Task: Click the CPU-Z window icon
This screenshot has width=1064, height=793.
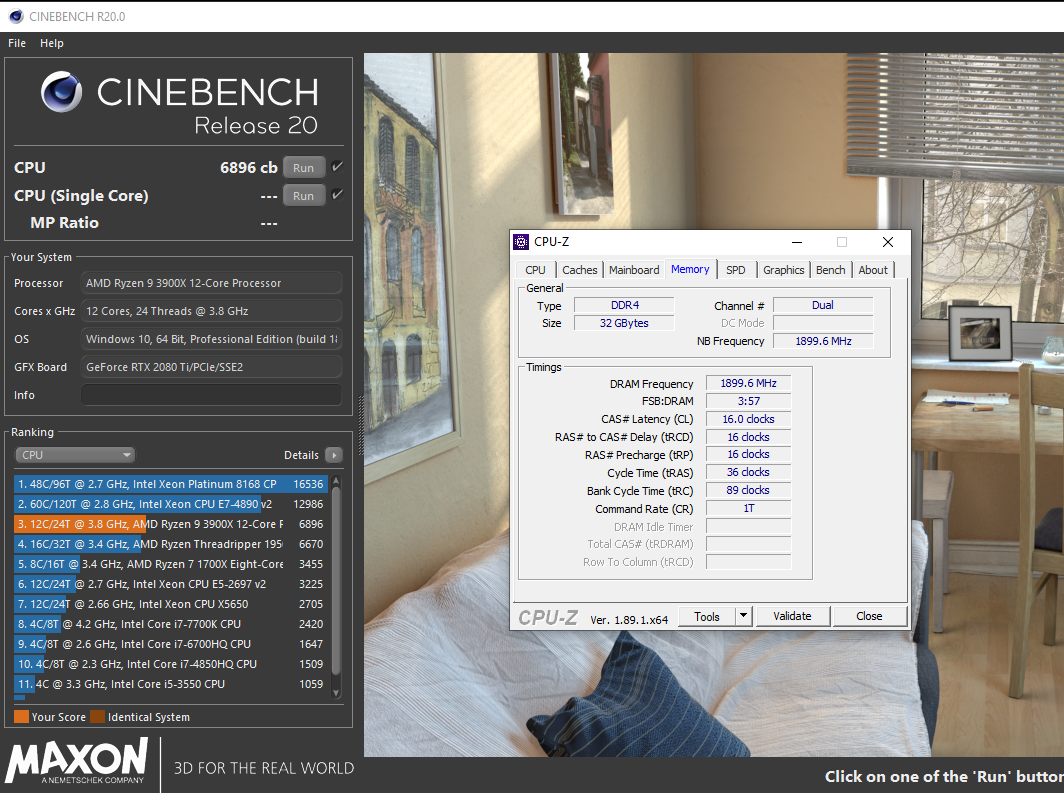Action: 520,241
